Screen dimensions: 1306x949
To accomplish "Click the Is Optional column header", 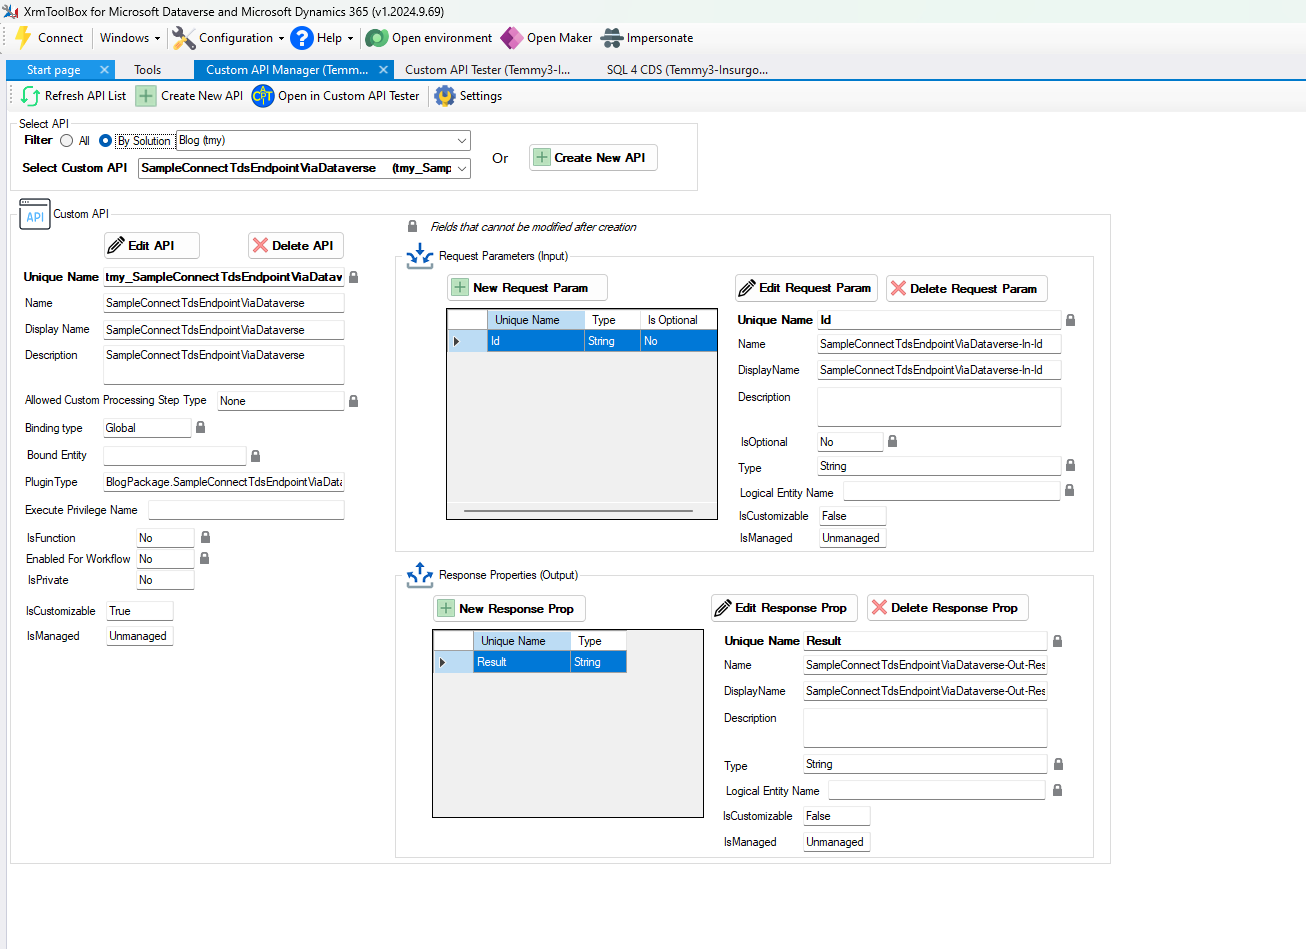I will (x=679, y=320).
